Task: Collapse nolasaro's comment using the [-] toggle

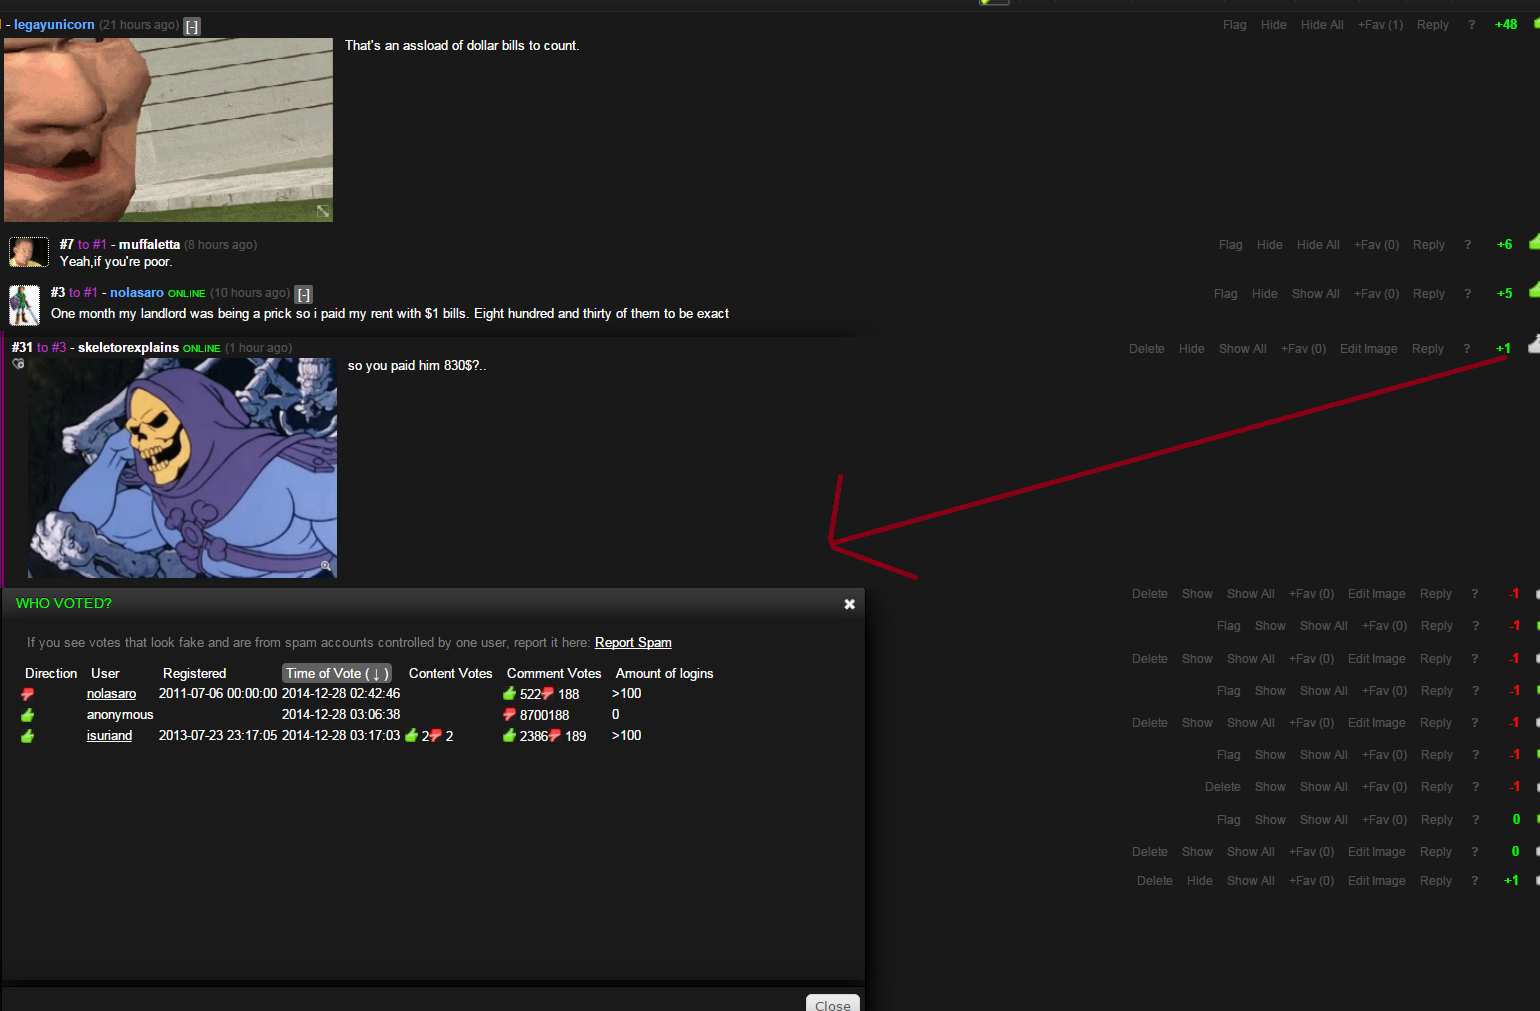Action: (304, 294)
